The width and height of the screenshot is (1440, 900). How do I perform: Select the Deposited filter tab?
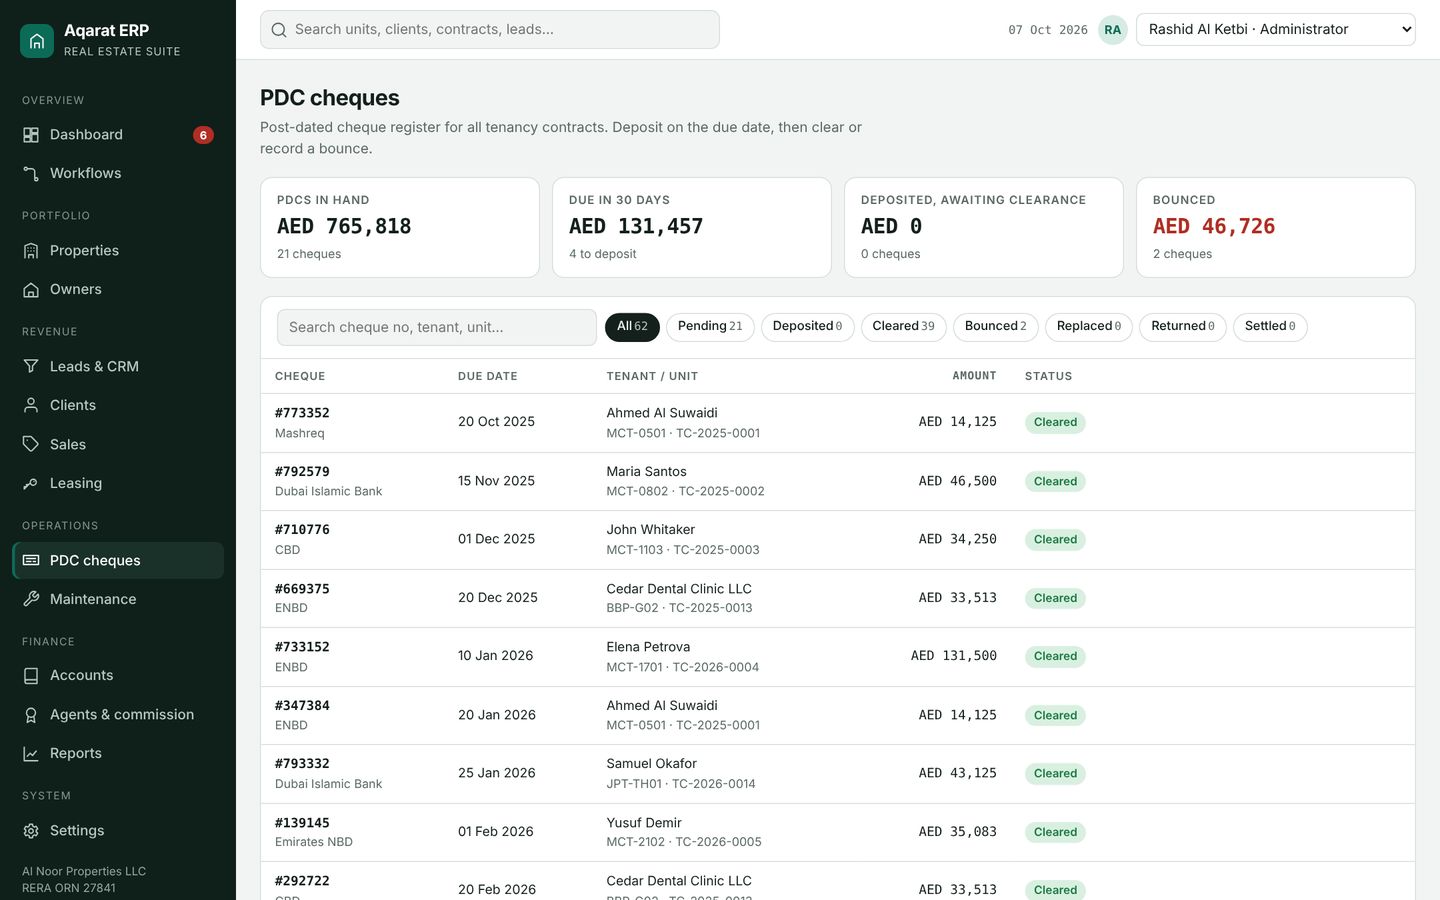pyautogui.click(x=807, y=327)
